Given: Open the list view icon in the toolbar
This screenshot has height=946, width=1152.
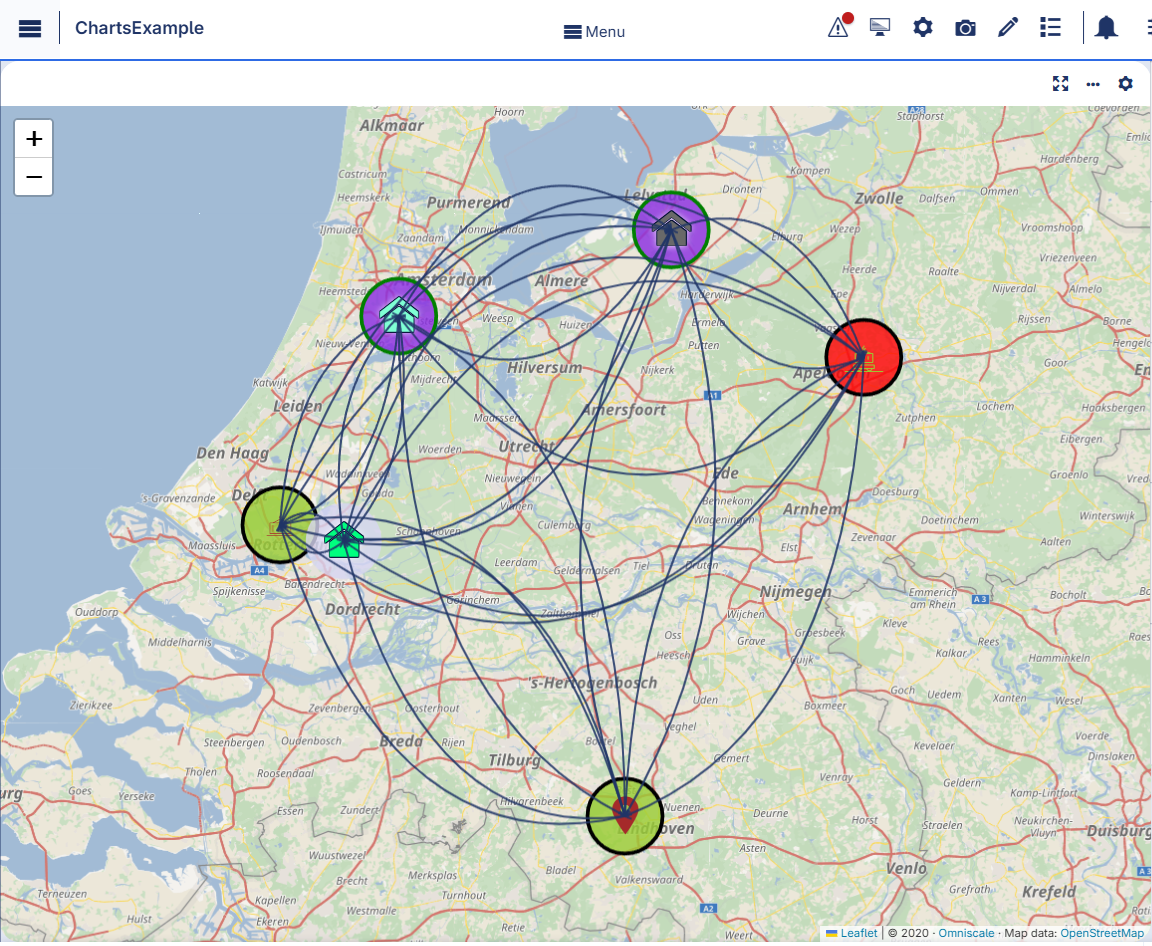Looking at the screenshot, I should [1050, 27].
